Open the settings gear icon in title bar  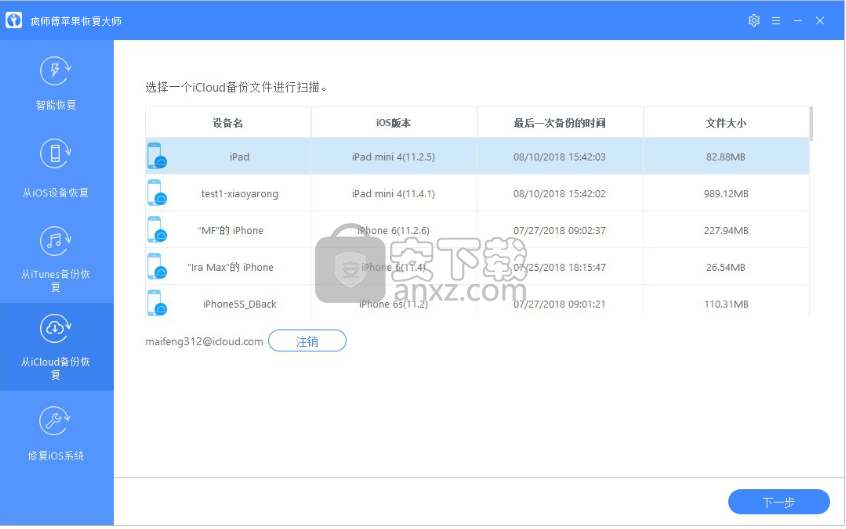[x=754, y=21]
